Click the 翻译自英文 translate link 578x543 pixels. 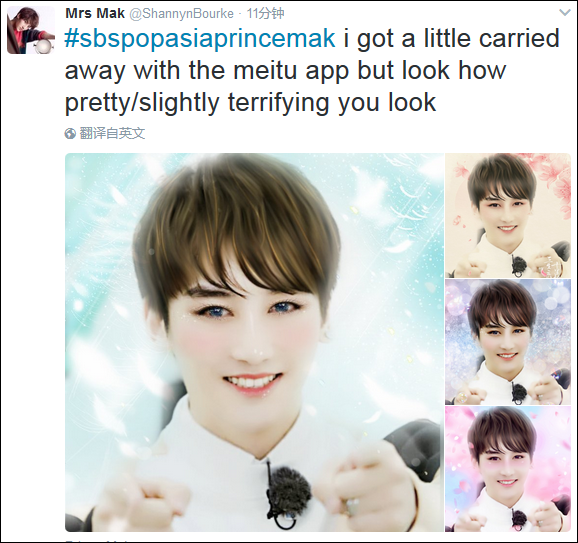(112, 133)
